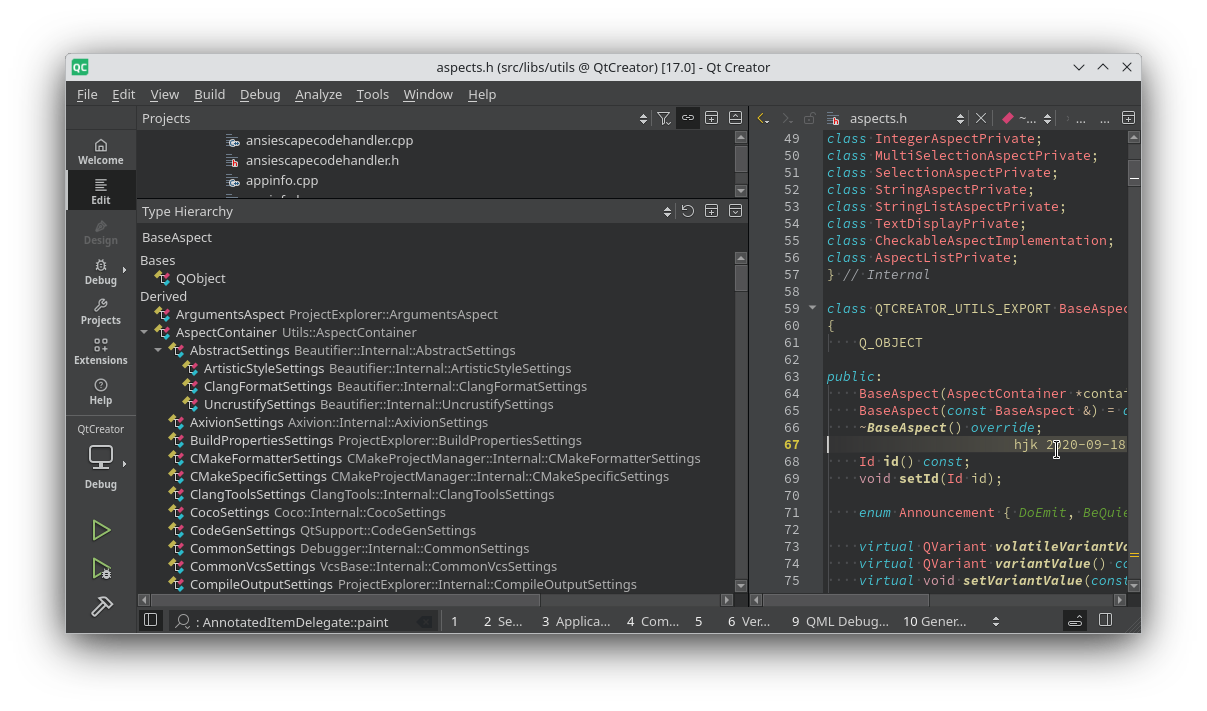Build the project with the hammer icon
Image resolution: width=1207 pixels, height=711 pixels.
coord(101,607)
